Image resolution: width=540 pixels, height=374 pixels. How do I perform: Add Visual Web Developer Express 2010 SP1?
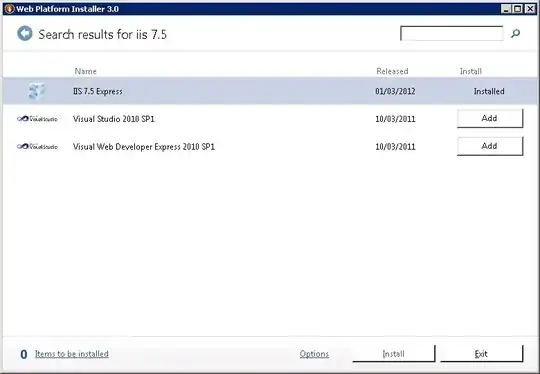pos(490,146)
